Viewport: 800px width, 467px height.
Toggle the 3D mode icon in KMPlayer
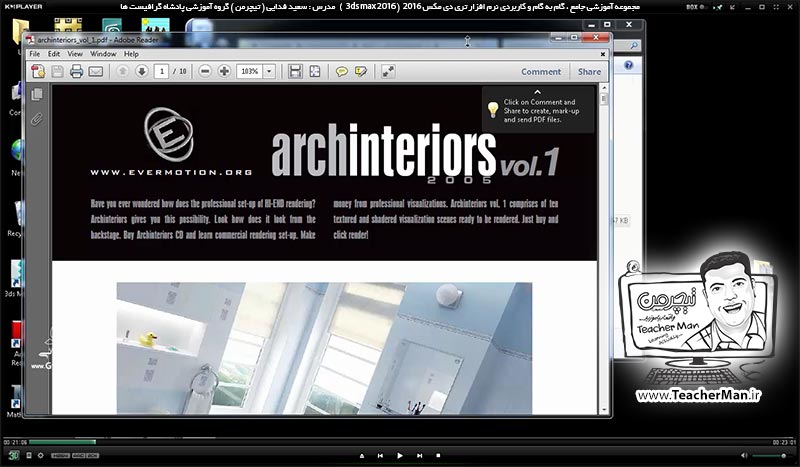[x=13, y=455]
